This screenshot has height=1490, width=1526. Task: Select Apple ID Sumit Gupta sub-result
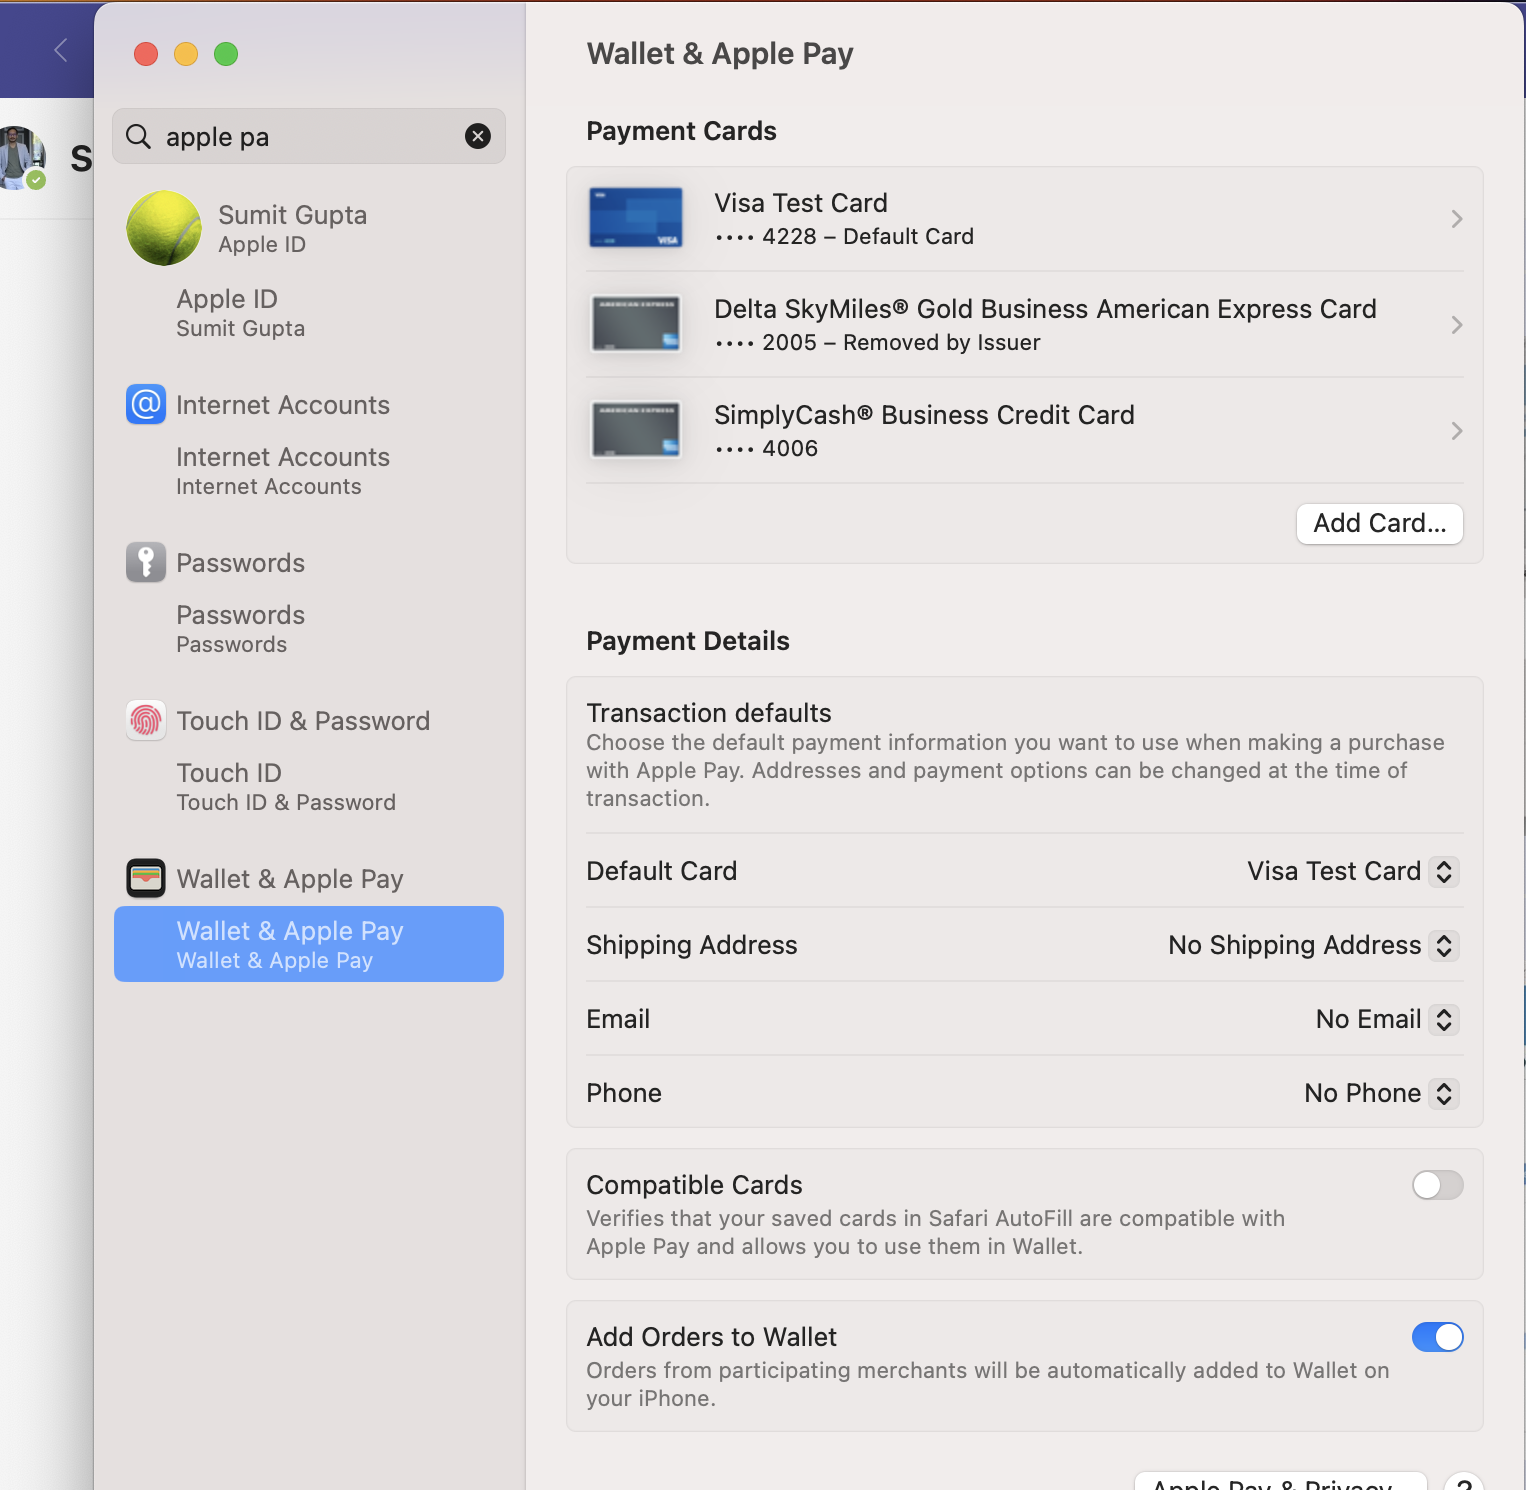309,313
